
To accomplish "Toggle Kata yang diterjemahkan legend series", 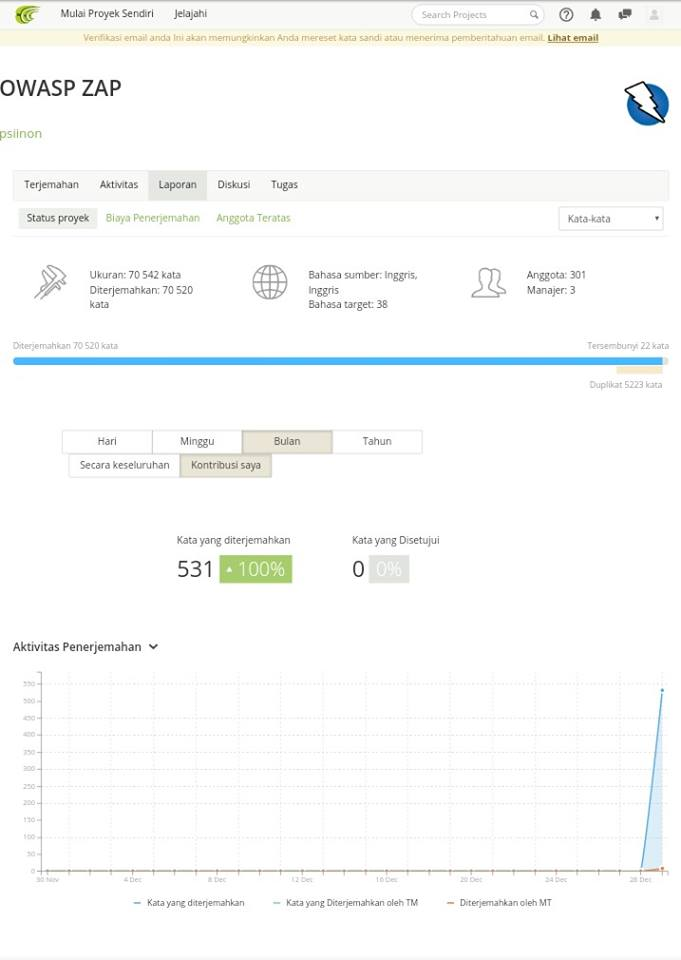I will pos(189,903).
